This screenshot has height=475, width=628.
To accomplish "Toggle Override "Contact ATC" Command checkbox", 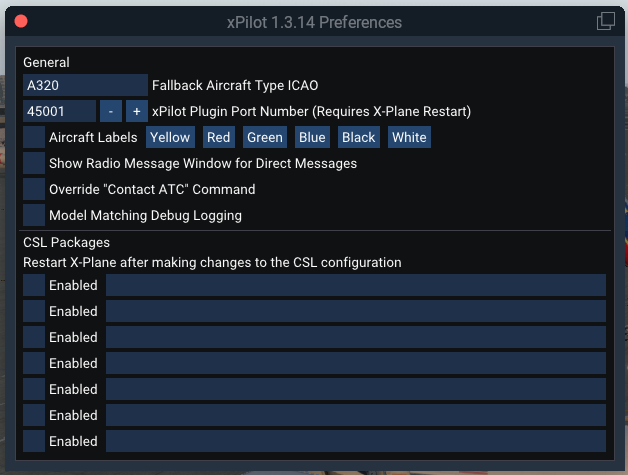I will tap(34, 189).
